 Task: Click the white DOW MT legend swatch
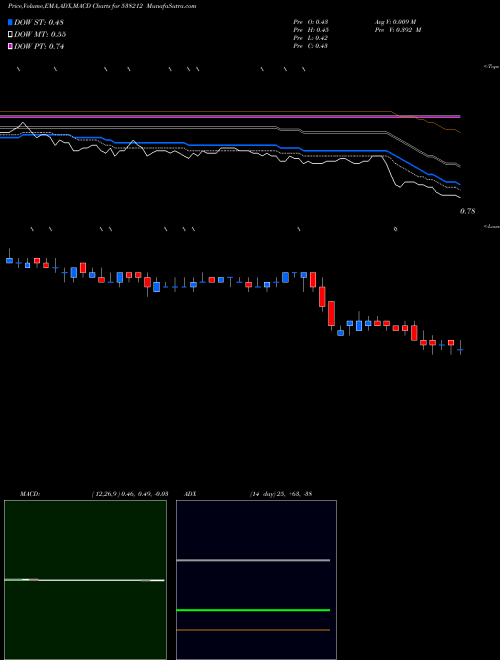tap(11, 34)
